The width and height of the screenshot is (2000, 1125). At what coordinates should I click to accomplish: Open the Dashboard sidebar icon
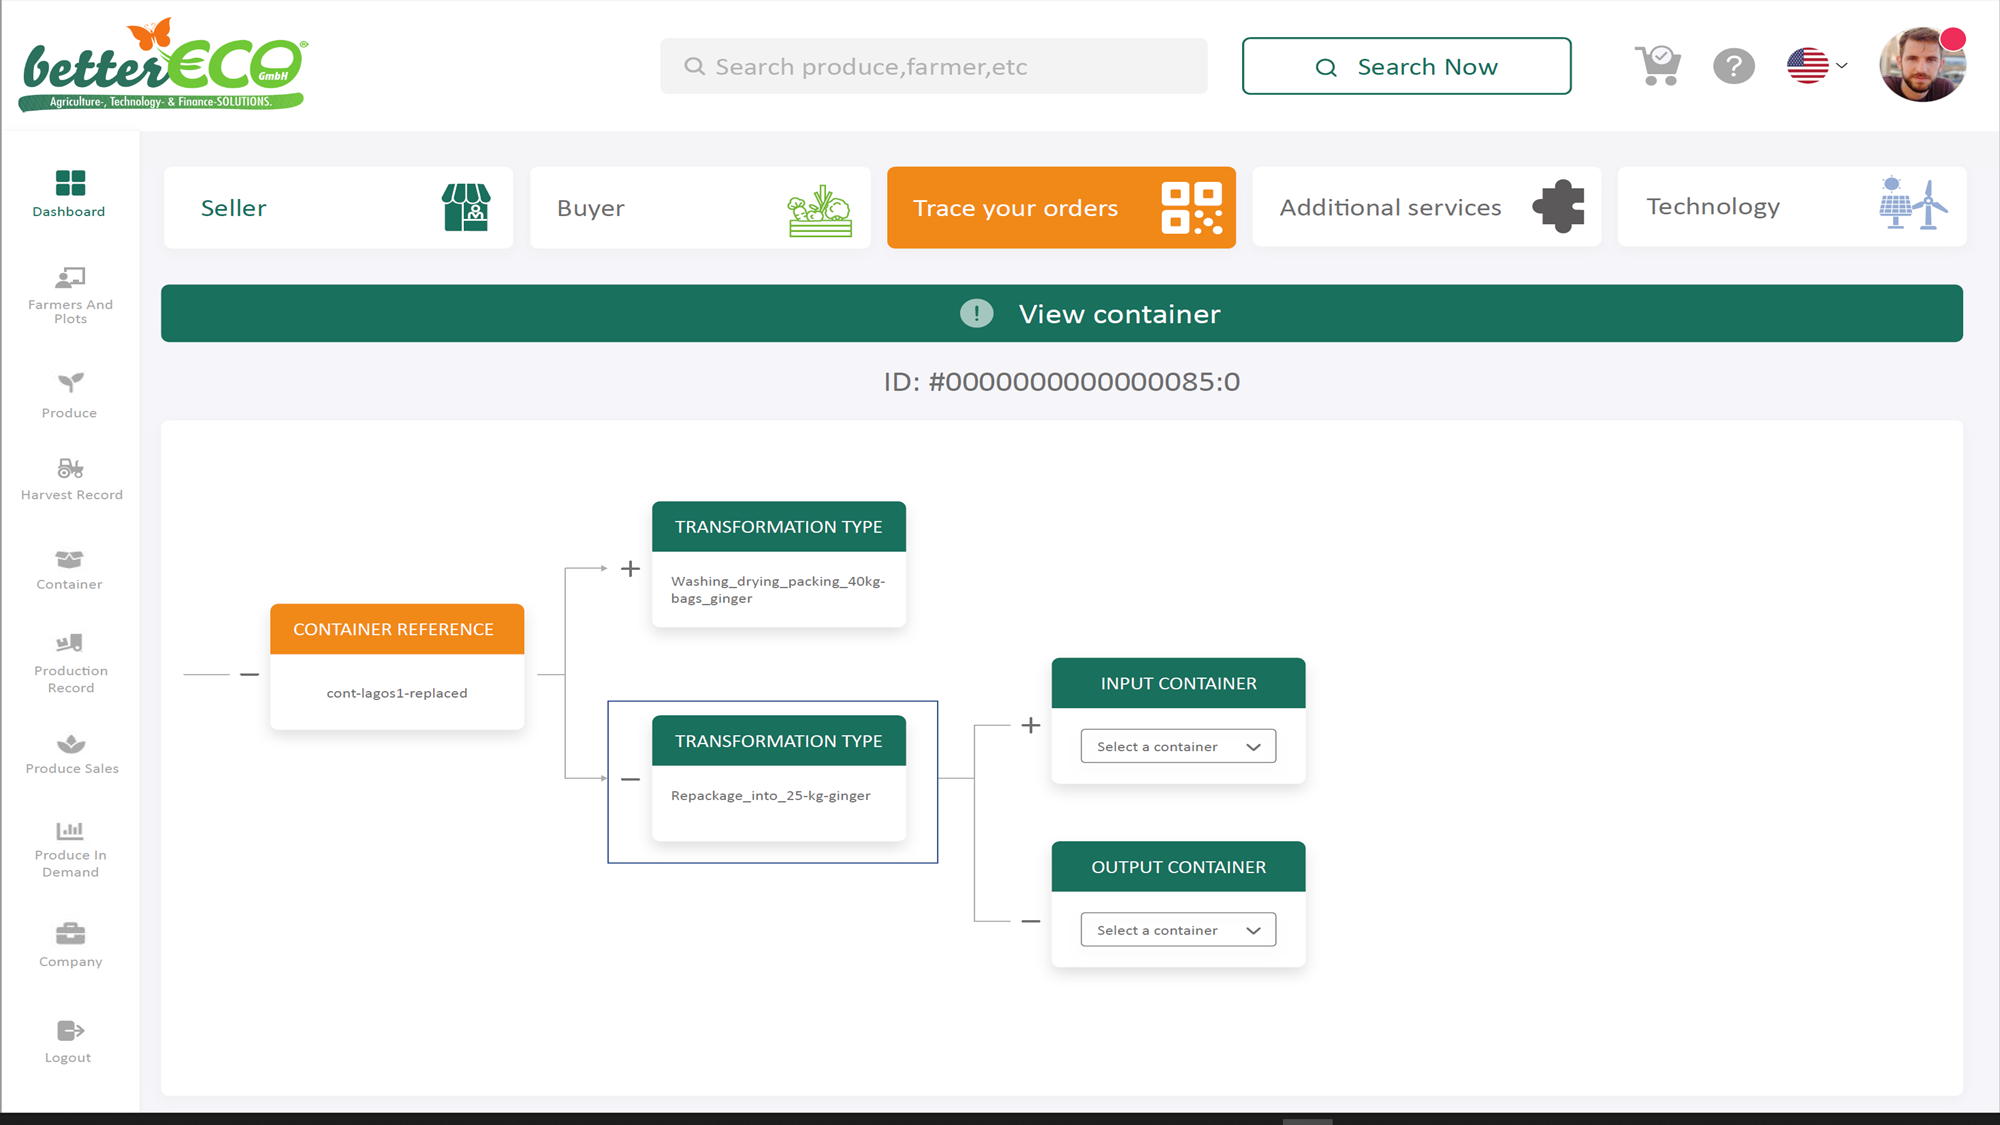point(70,183)
